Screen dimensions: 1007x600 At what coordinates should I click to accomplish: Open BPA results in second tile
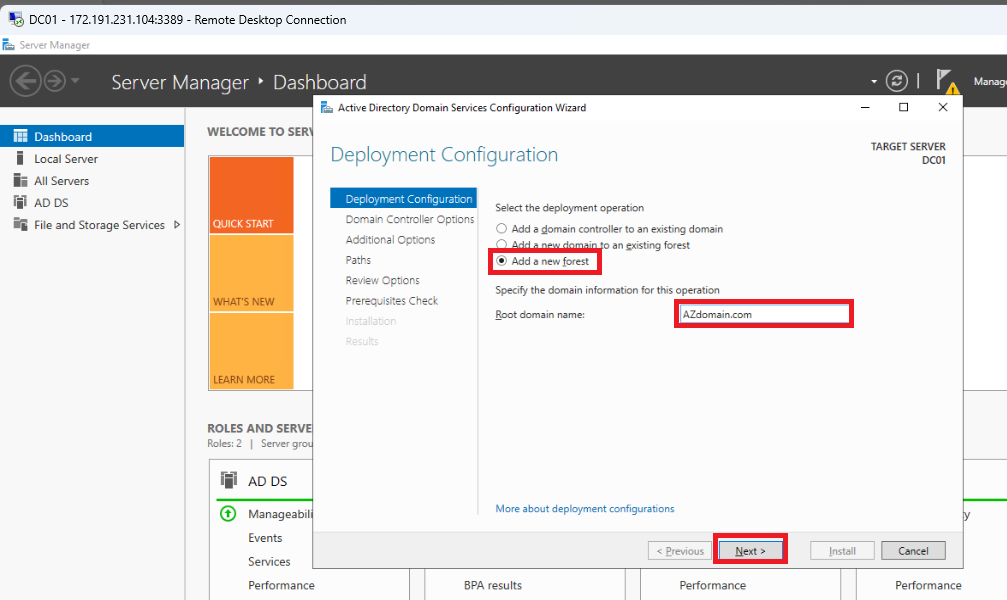[493, 585]
